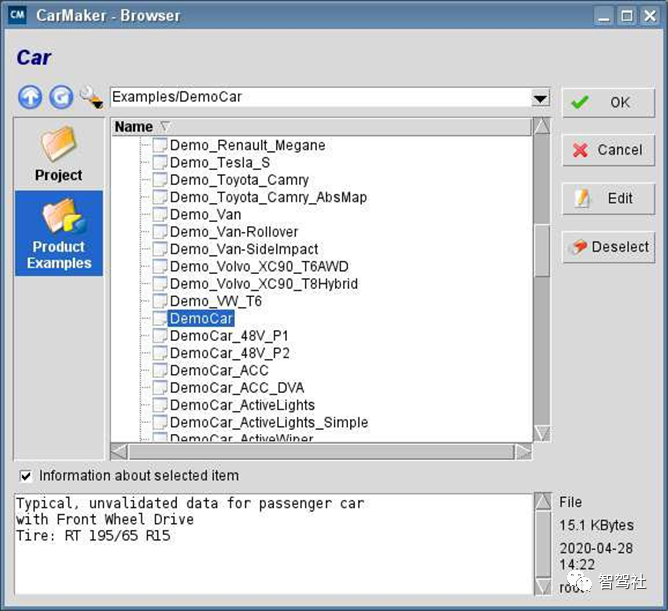Click info text box scroll down arrow
The image size is (668, 611).
(543, 586)
